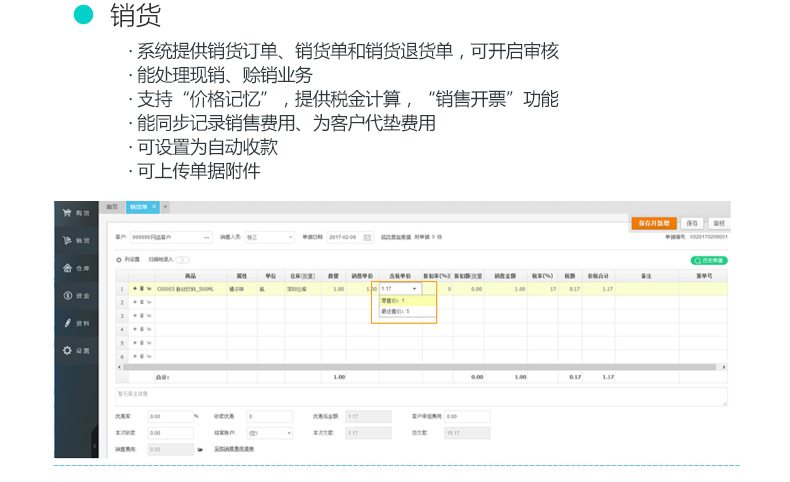Click the horizontal scrollbar under the table
The image size is (790, 482).
400,367
